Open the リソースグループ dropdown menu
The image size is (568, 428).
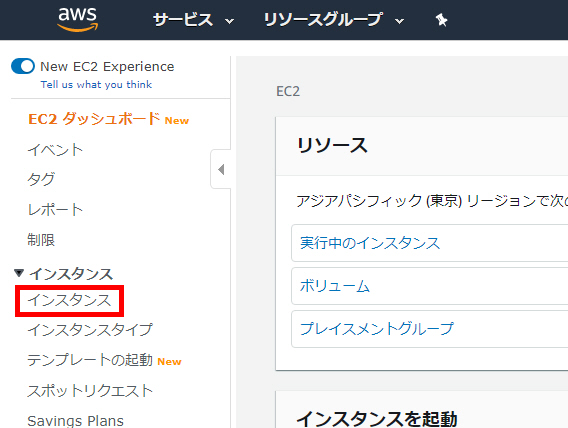333,20
